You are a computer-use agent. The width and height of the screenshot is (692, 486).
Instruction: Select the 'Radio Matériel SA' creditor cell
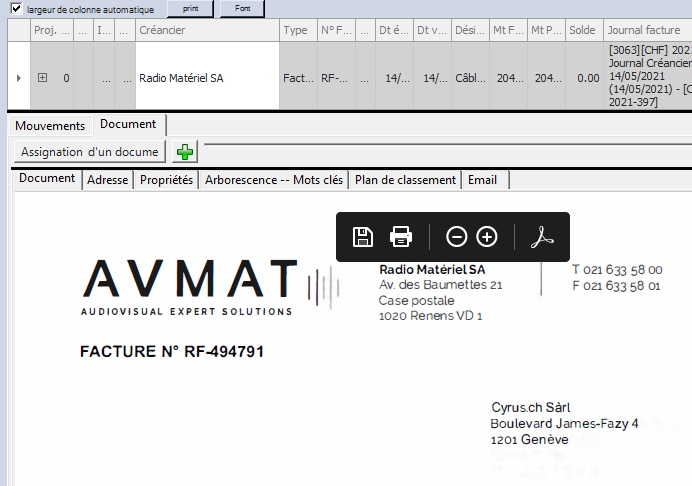207,76
